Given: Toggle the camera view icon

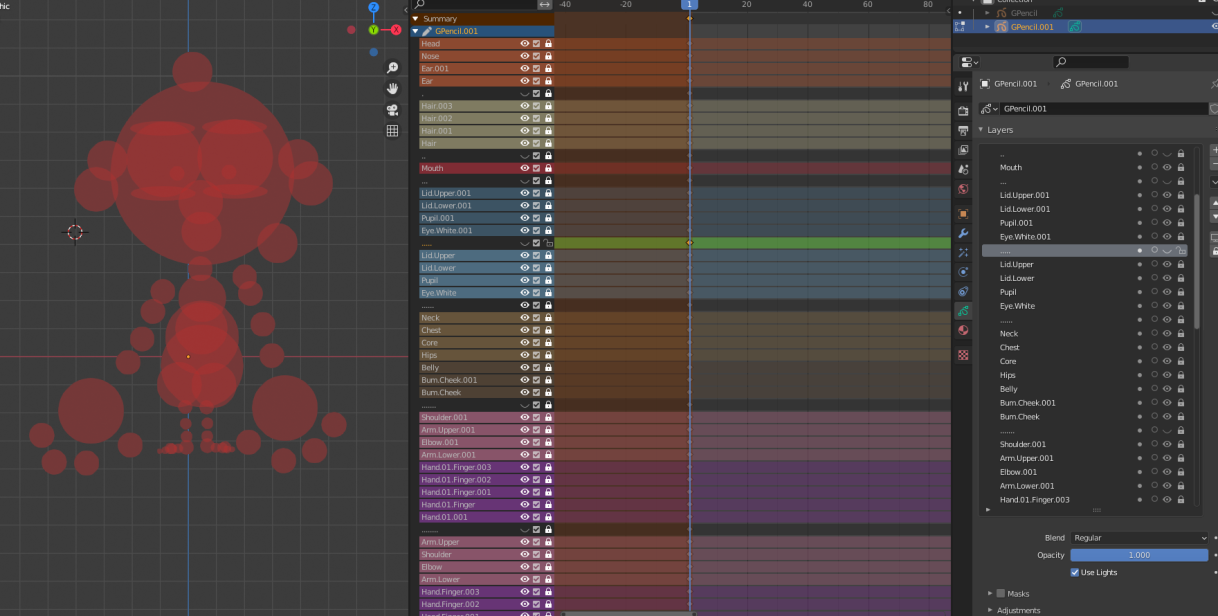Looking at the screenshot, I should point(393,110).
